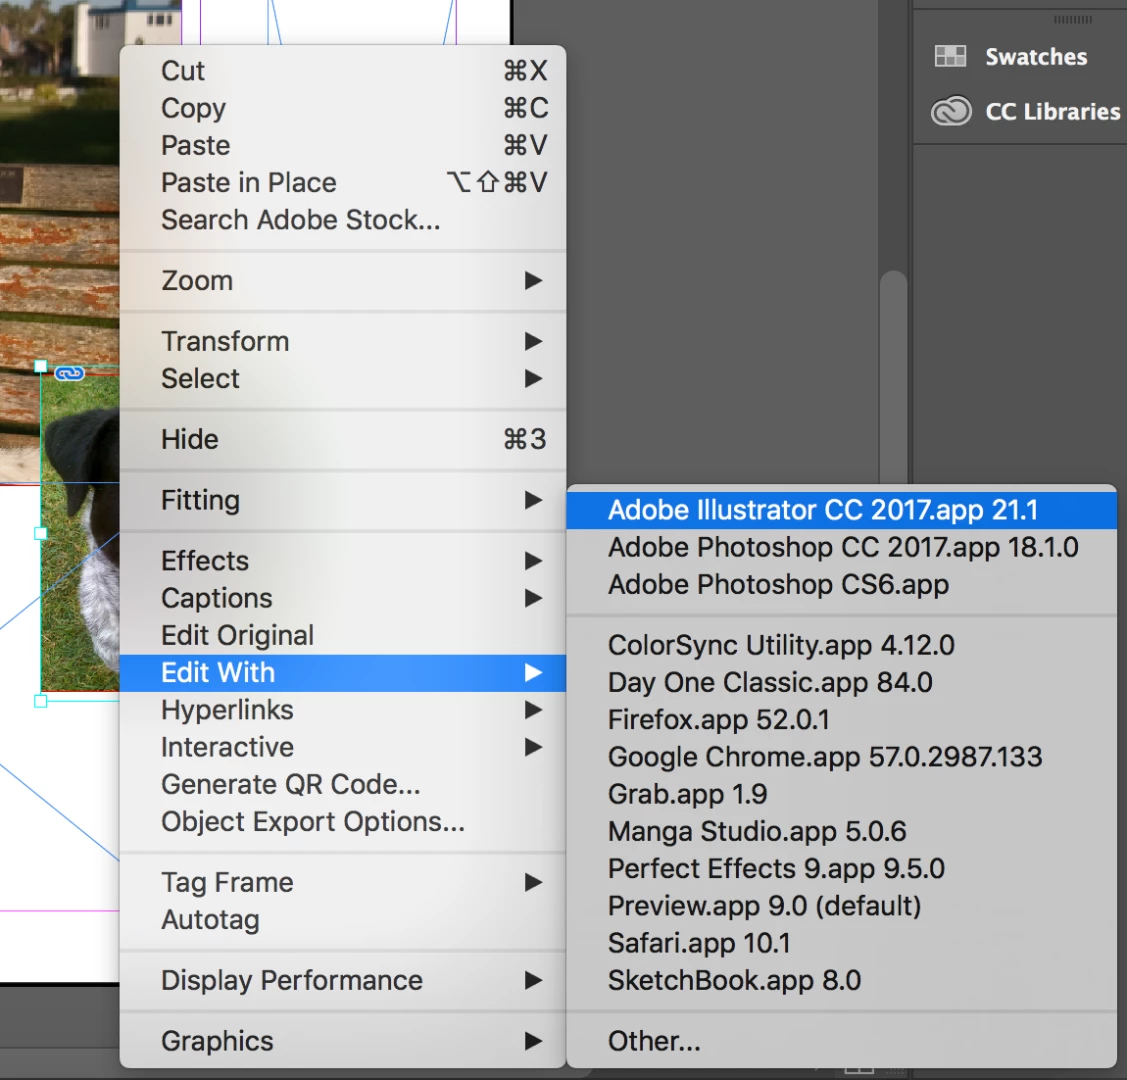Screen dimensions: 1127x1080
Task: Edit with Adobe Photoshop CC 2017.app 18.1.0
Action: click(842, 548)
